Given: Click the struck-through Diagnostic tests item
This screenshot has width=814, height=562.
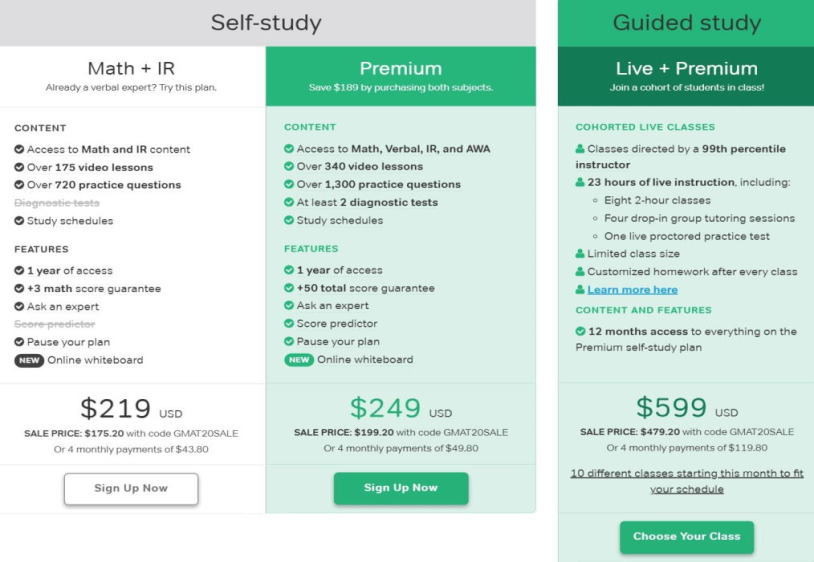Looking at the screenshot, I should tap(57, 203).
